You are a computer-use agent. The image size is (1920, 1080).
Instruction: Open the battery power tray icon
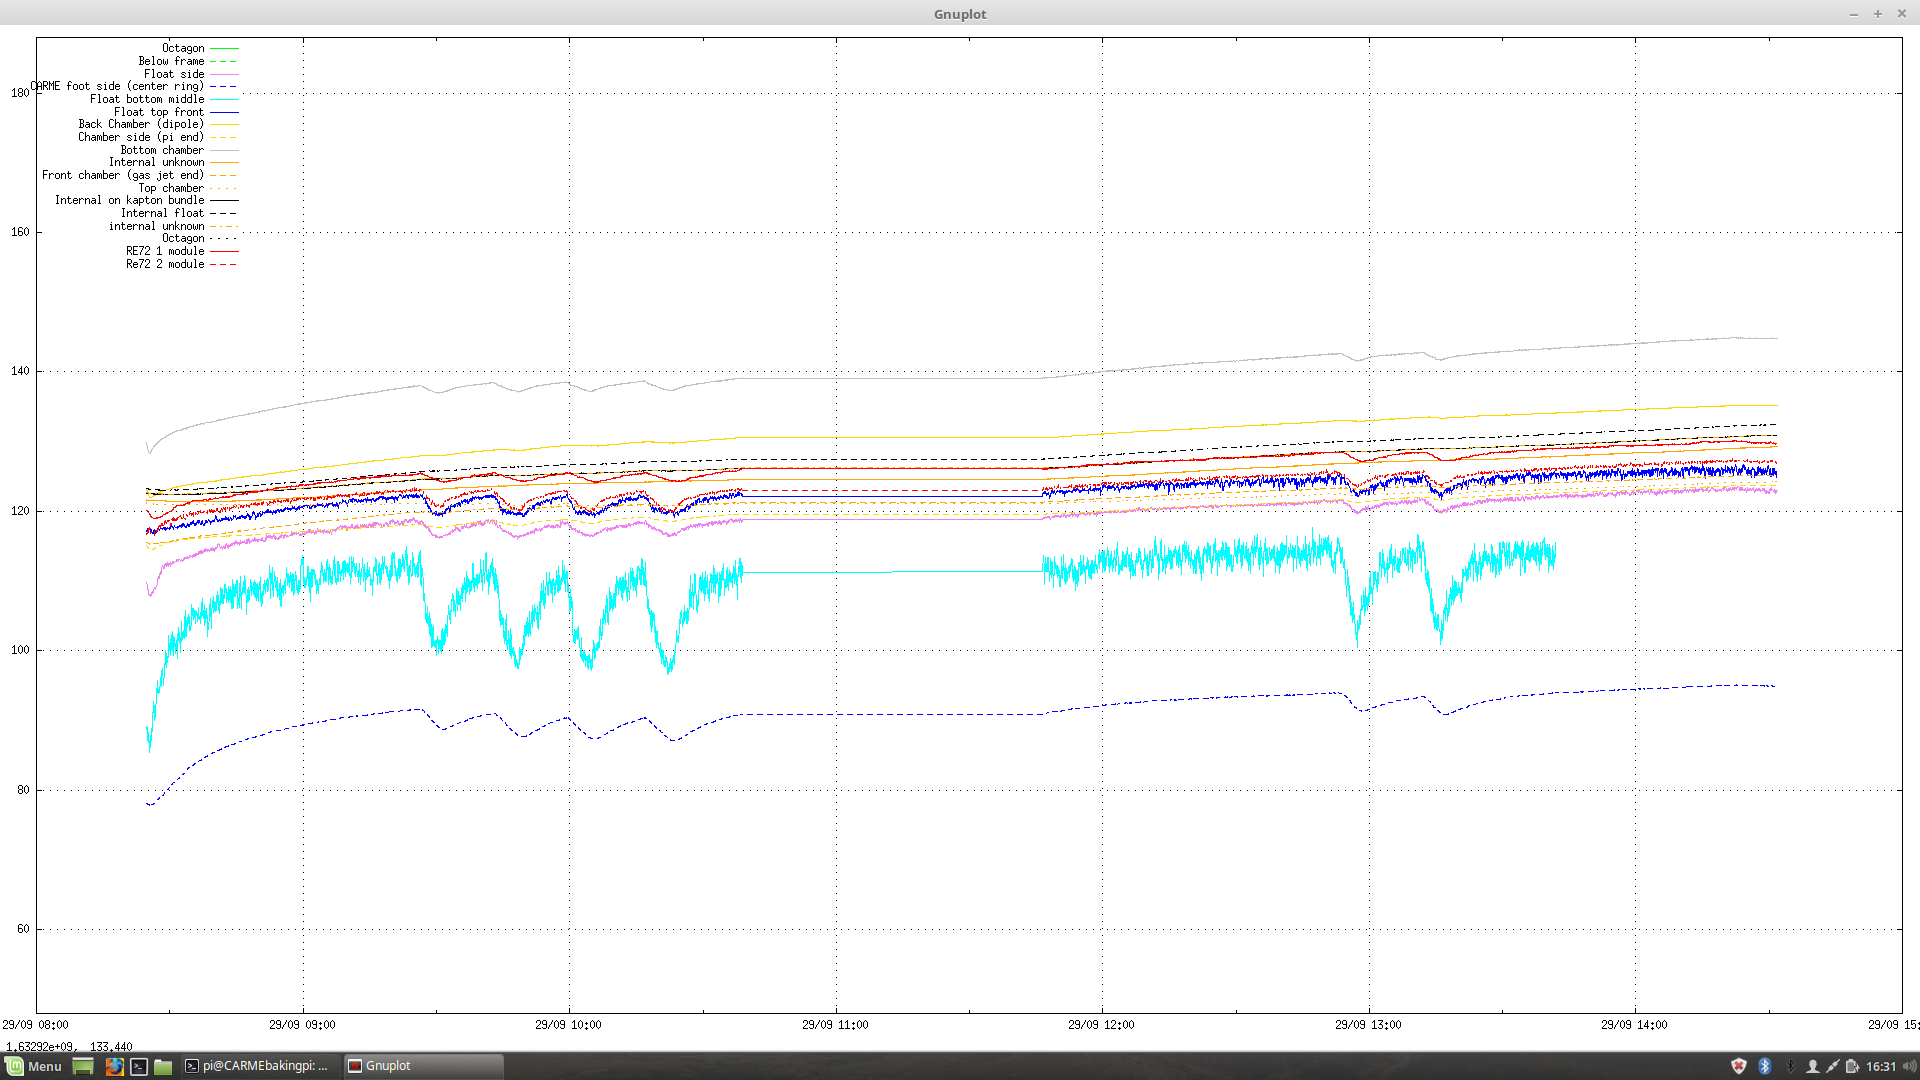[1852, 1066]
